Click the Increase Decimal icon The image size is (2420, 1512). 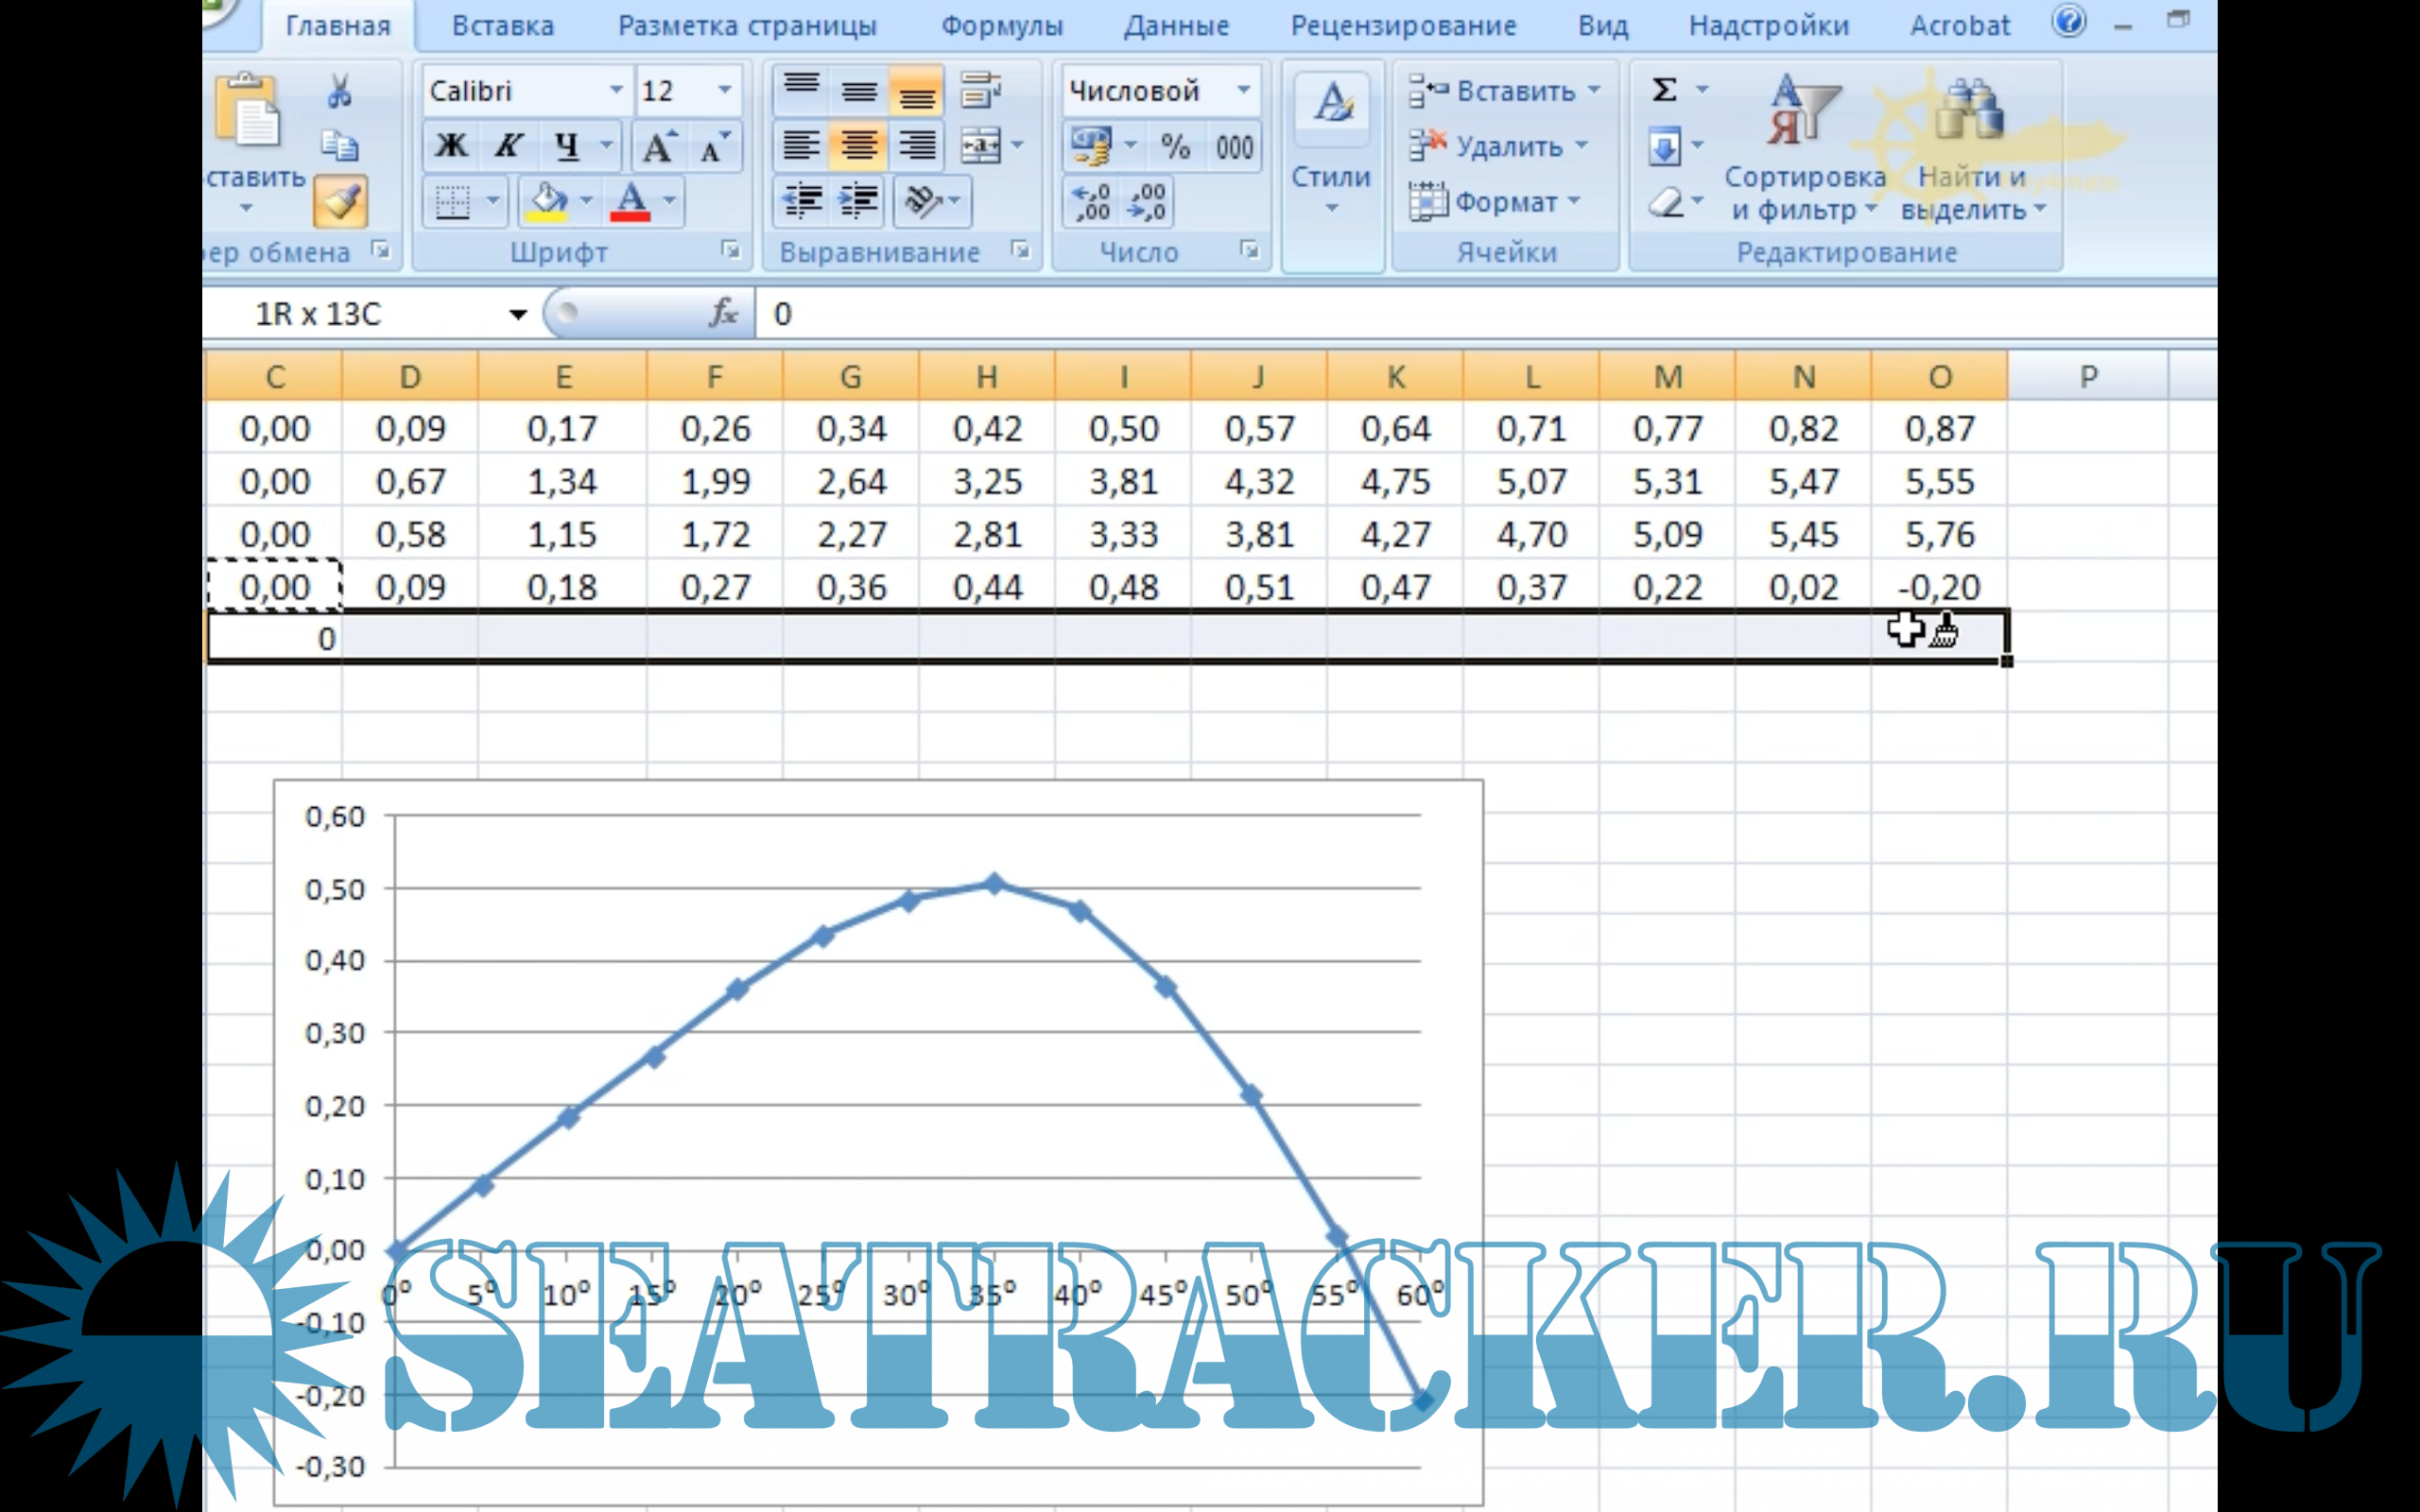coord(1090,201)
